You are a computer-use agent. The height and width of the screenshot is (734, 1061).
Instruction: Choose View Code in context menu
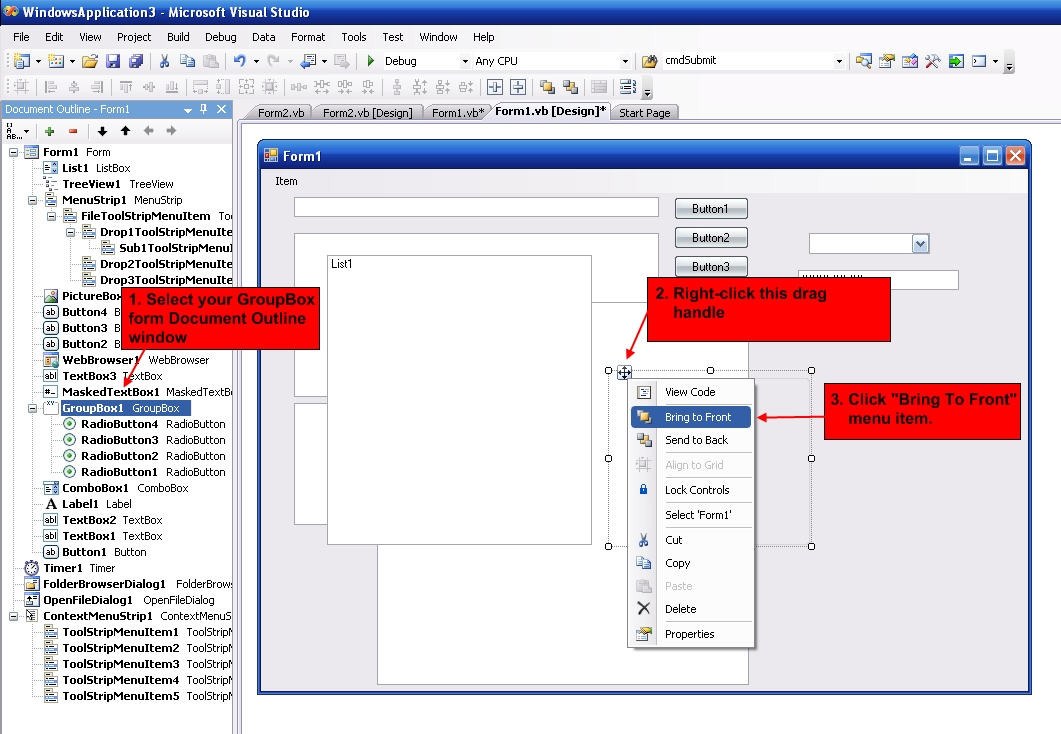691,392
